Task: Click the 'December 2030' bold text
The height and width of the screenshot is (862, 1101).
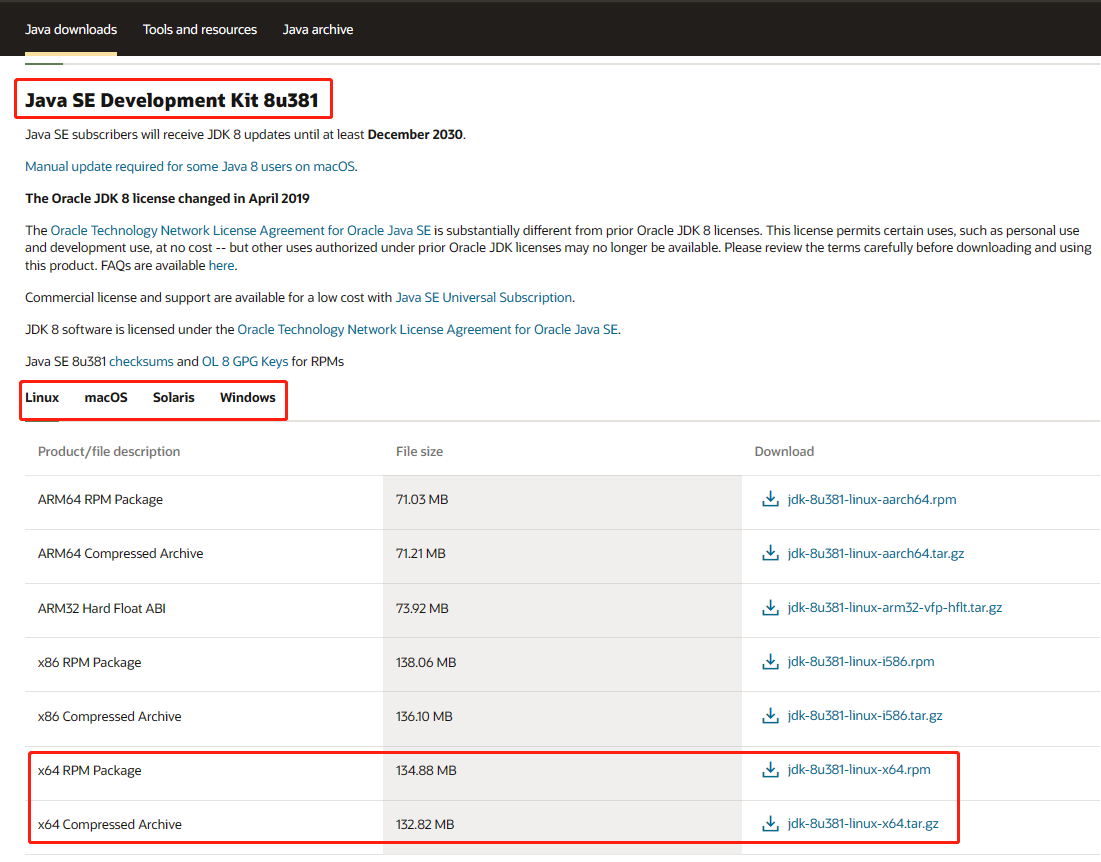Action: click(415, 134)
